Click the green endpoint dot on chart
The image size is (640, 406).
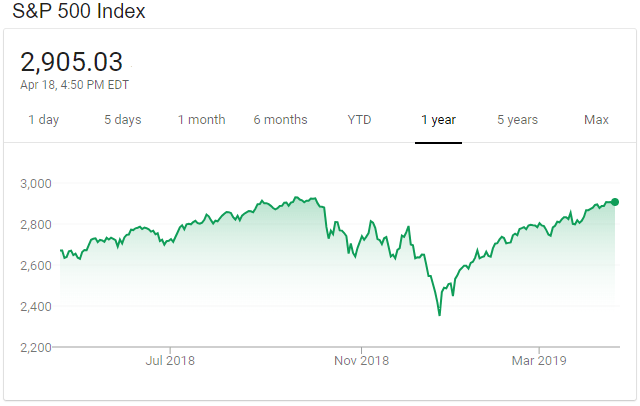tap(615, 202)
